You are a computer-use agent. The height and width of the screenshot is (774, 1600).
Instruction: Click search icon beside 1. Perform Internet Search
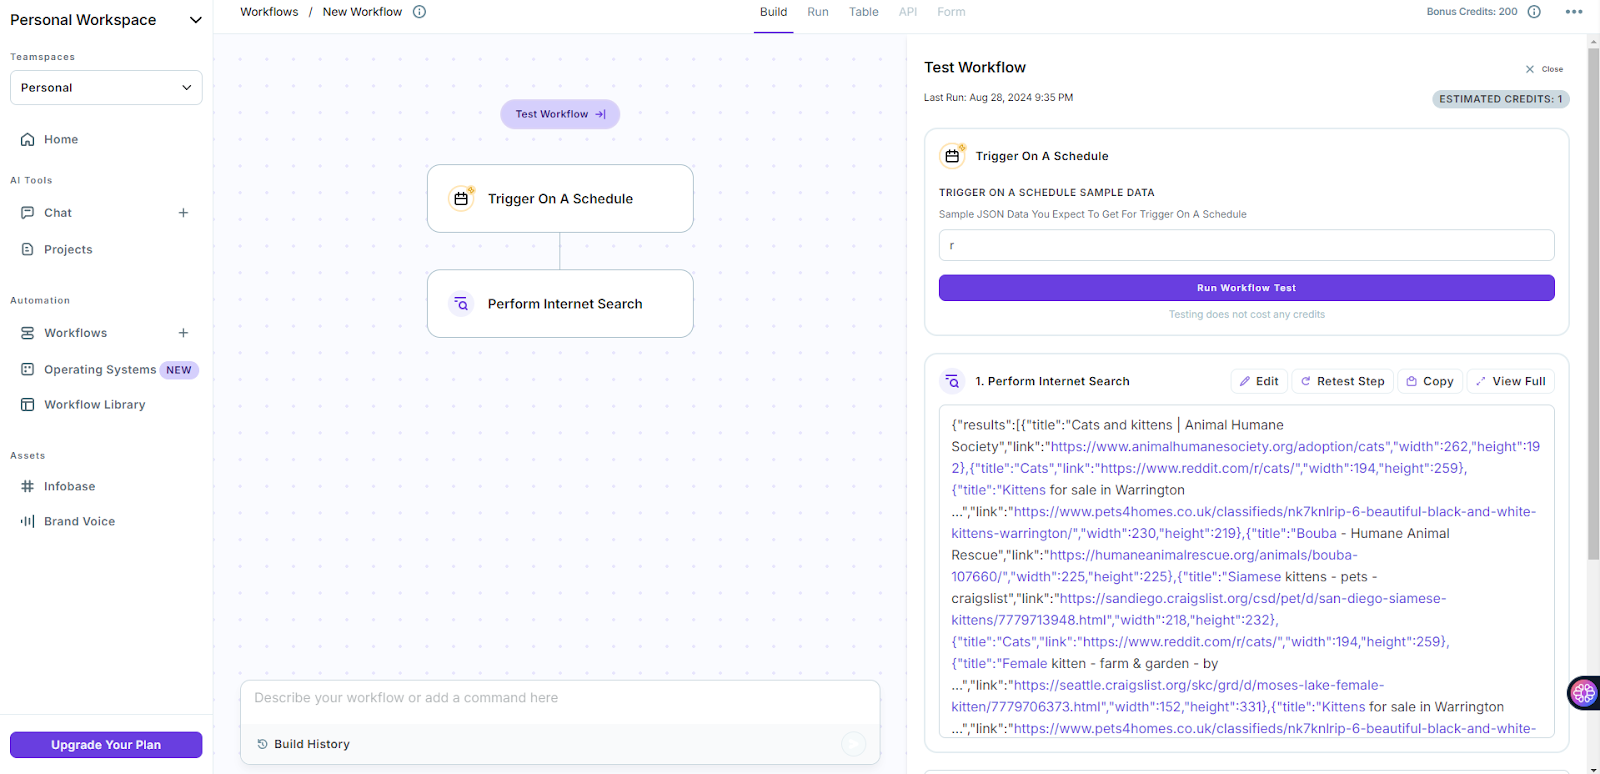953,382
